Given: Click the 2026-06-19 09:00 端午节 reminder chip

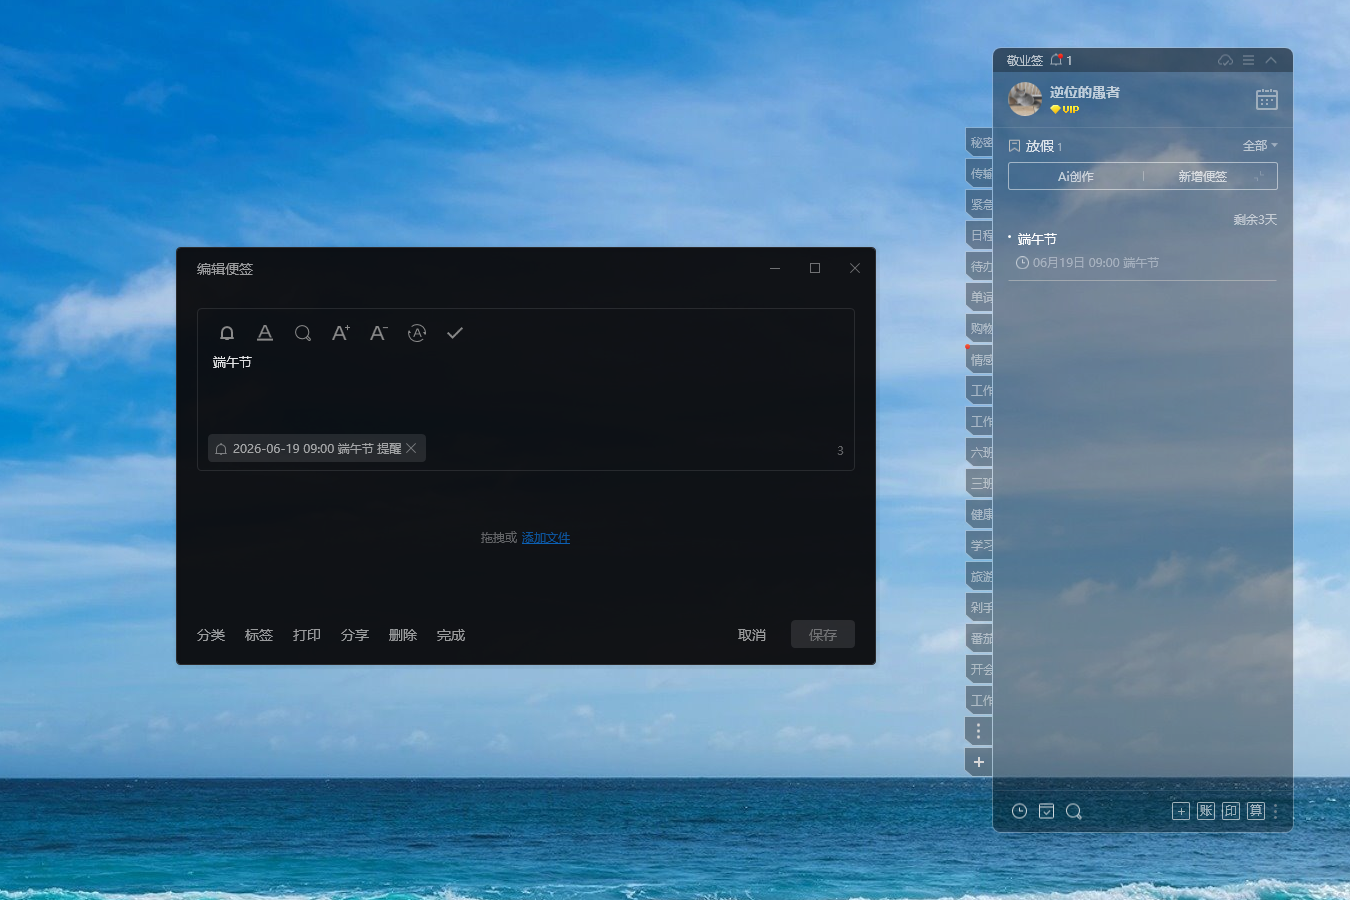Looking at the screenshot, I should [317, 448].
